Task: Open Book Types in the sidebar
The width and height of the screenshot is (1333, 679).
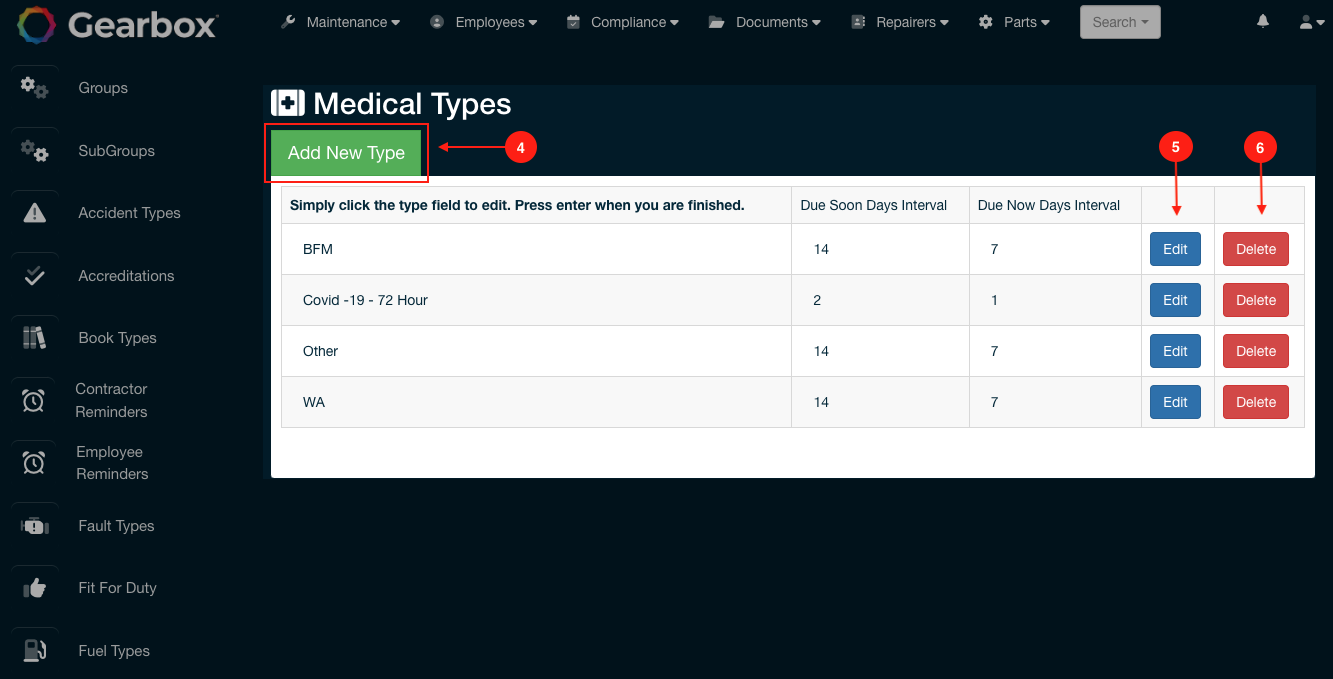Action: click(117, 338)
